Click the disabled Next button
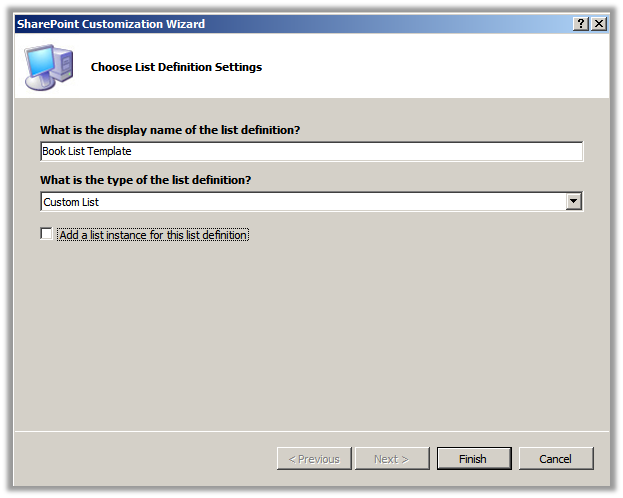The image size is (623, 498). [391, 459]
